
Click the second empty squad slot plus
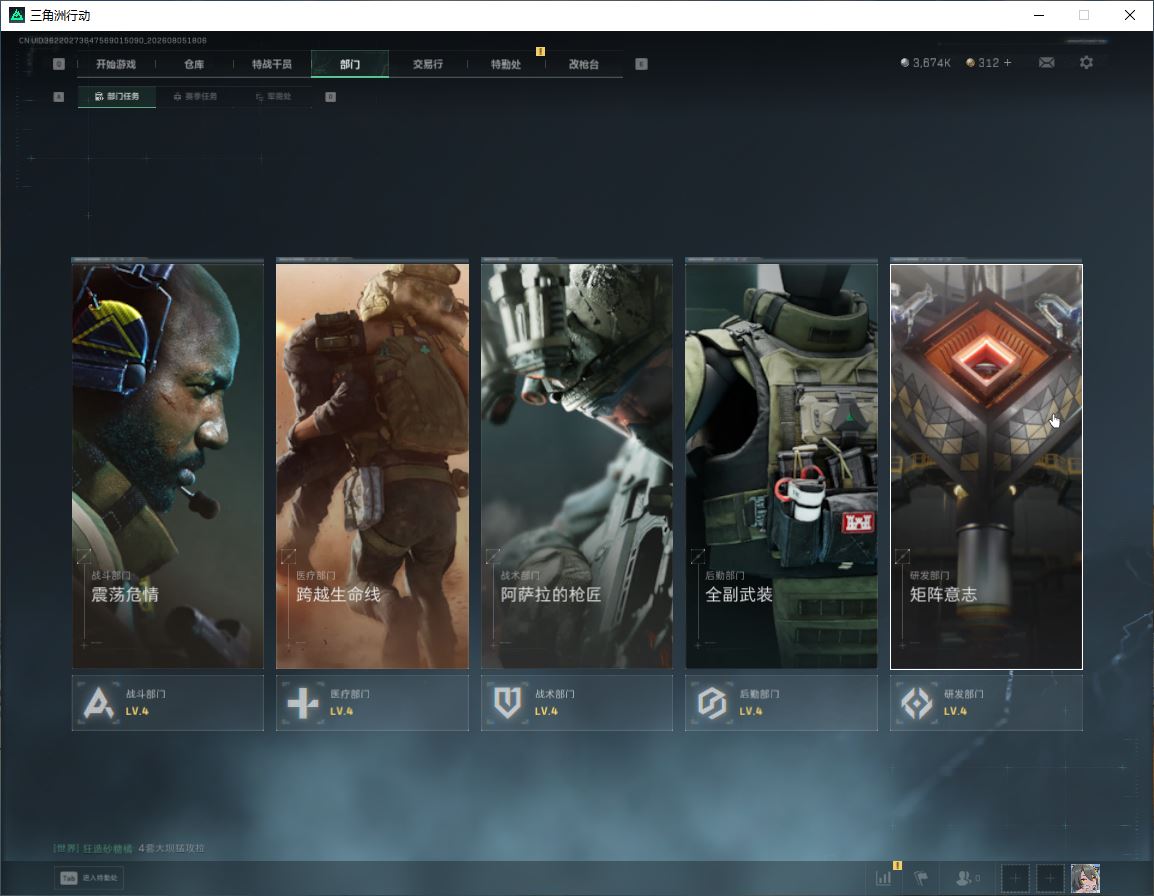pos(1050,878)
